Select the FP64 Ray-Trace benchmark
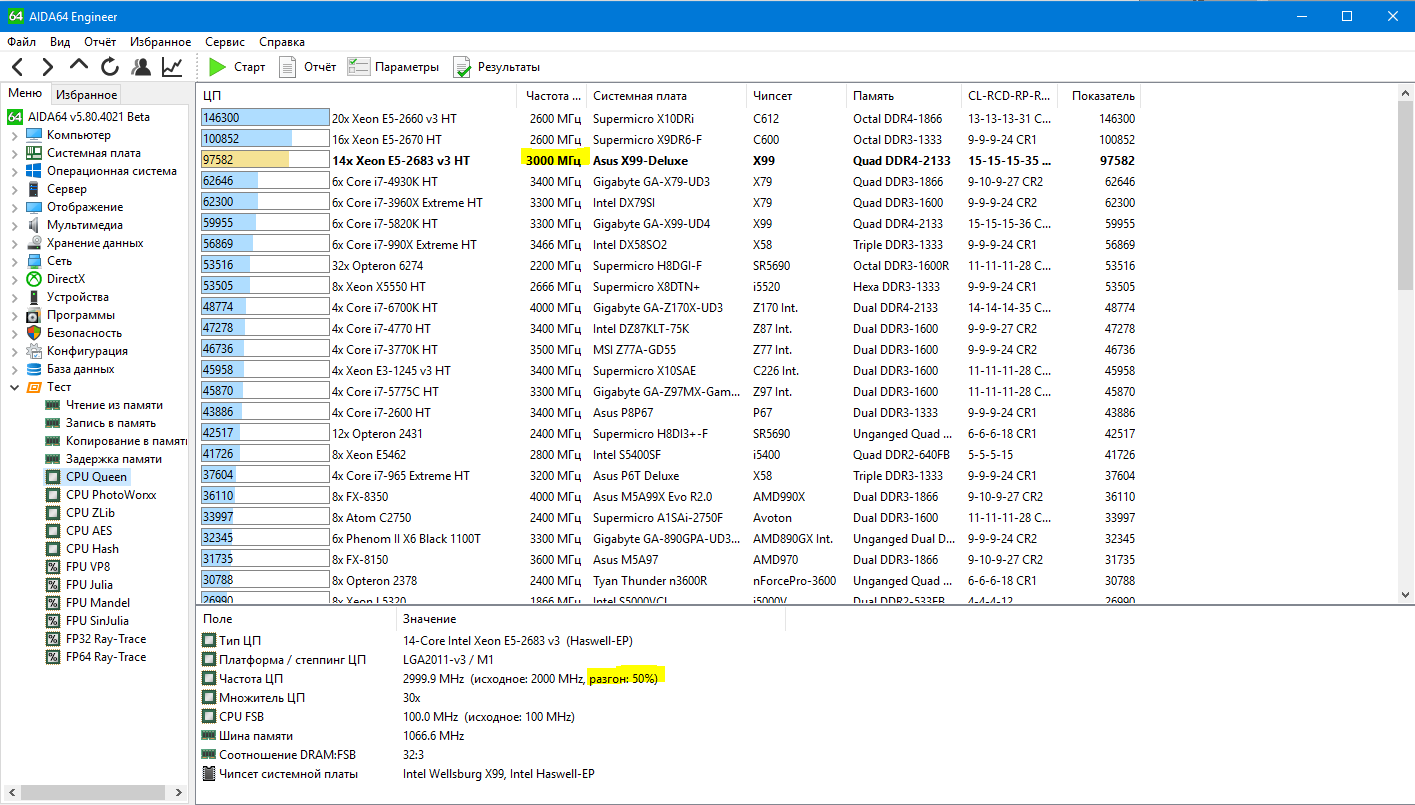Screen dimensions: 1415x805 coord(96,657)
